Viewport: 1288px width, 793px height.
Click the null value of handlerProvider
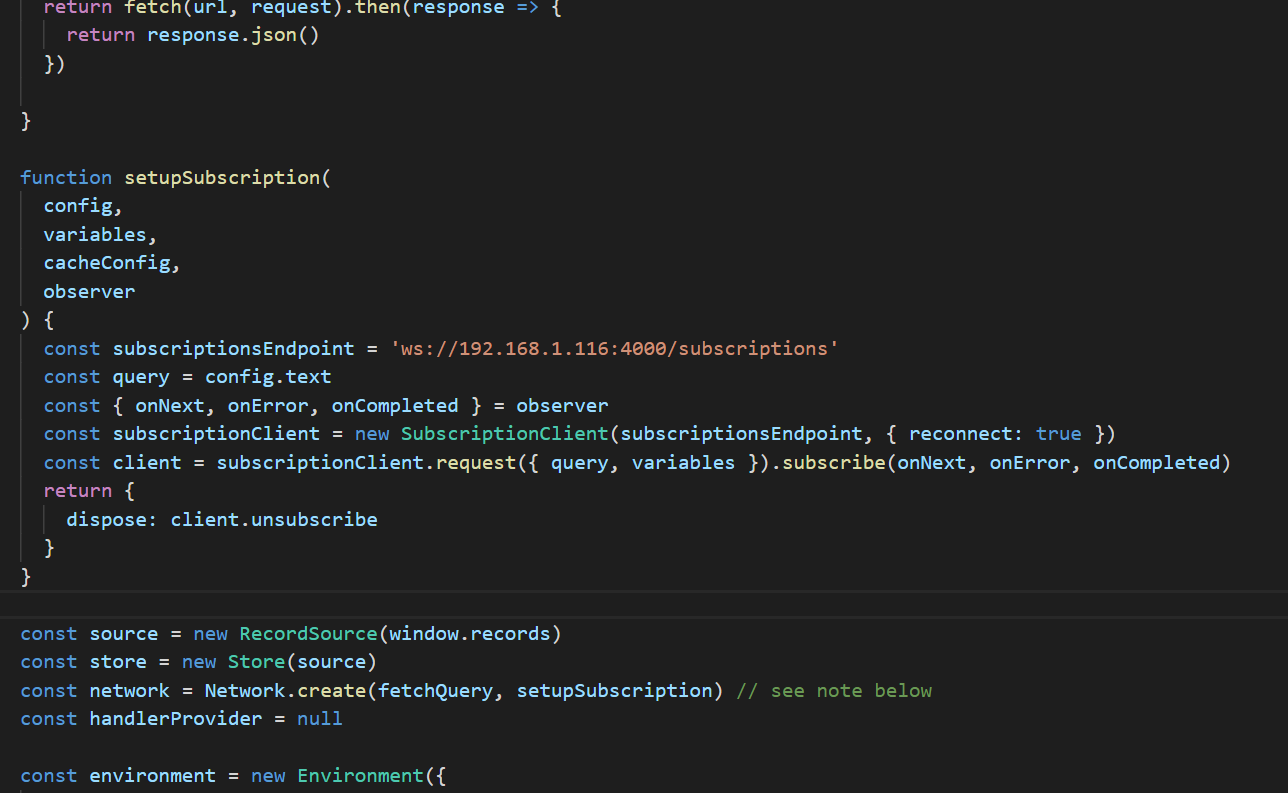[x=319, y=718]
